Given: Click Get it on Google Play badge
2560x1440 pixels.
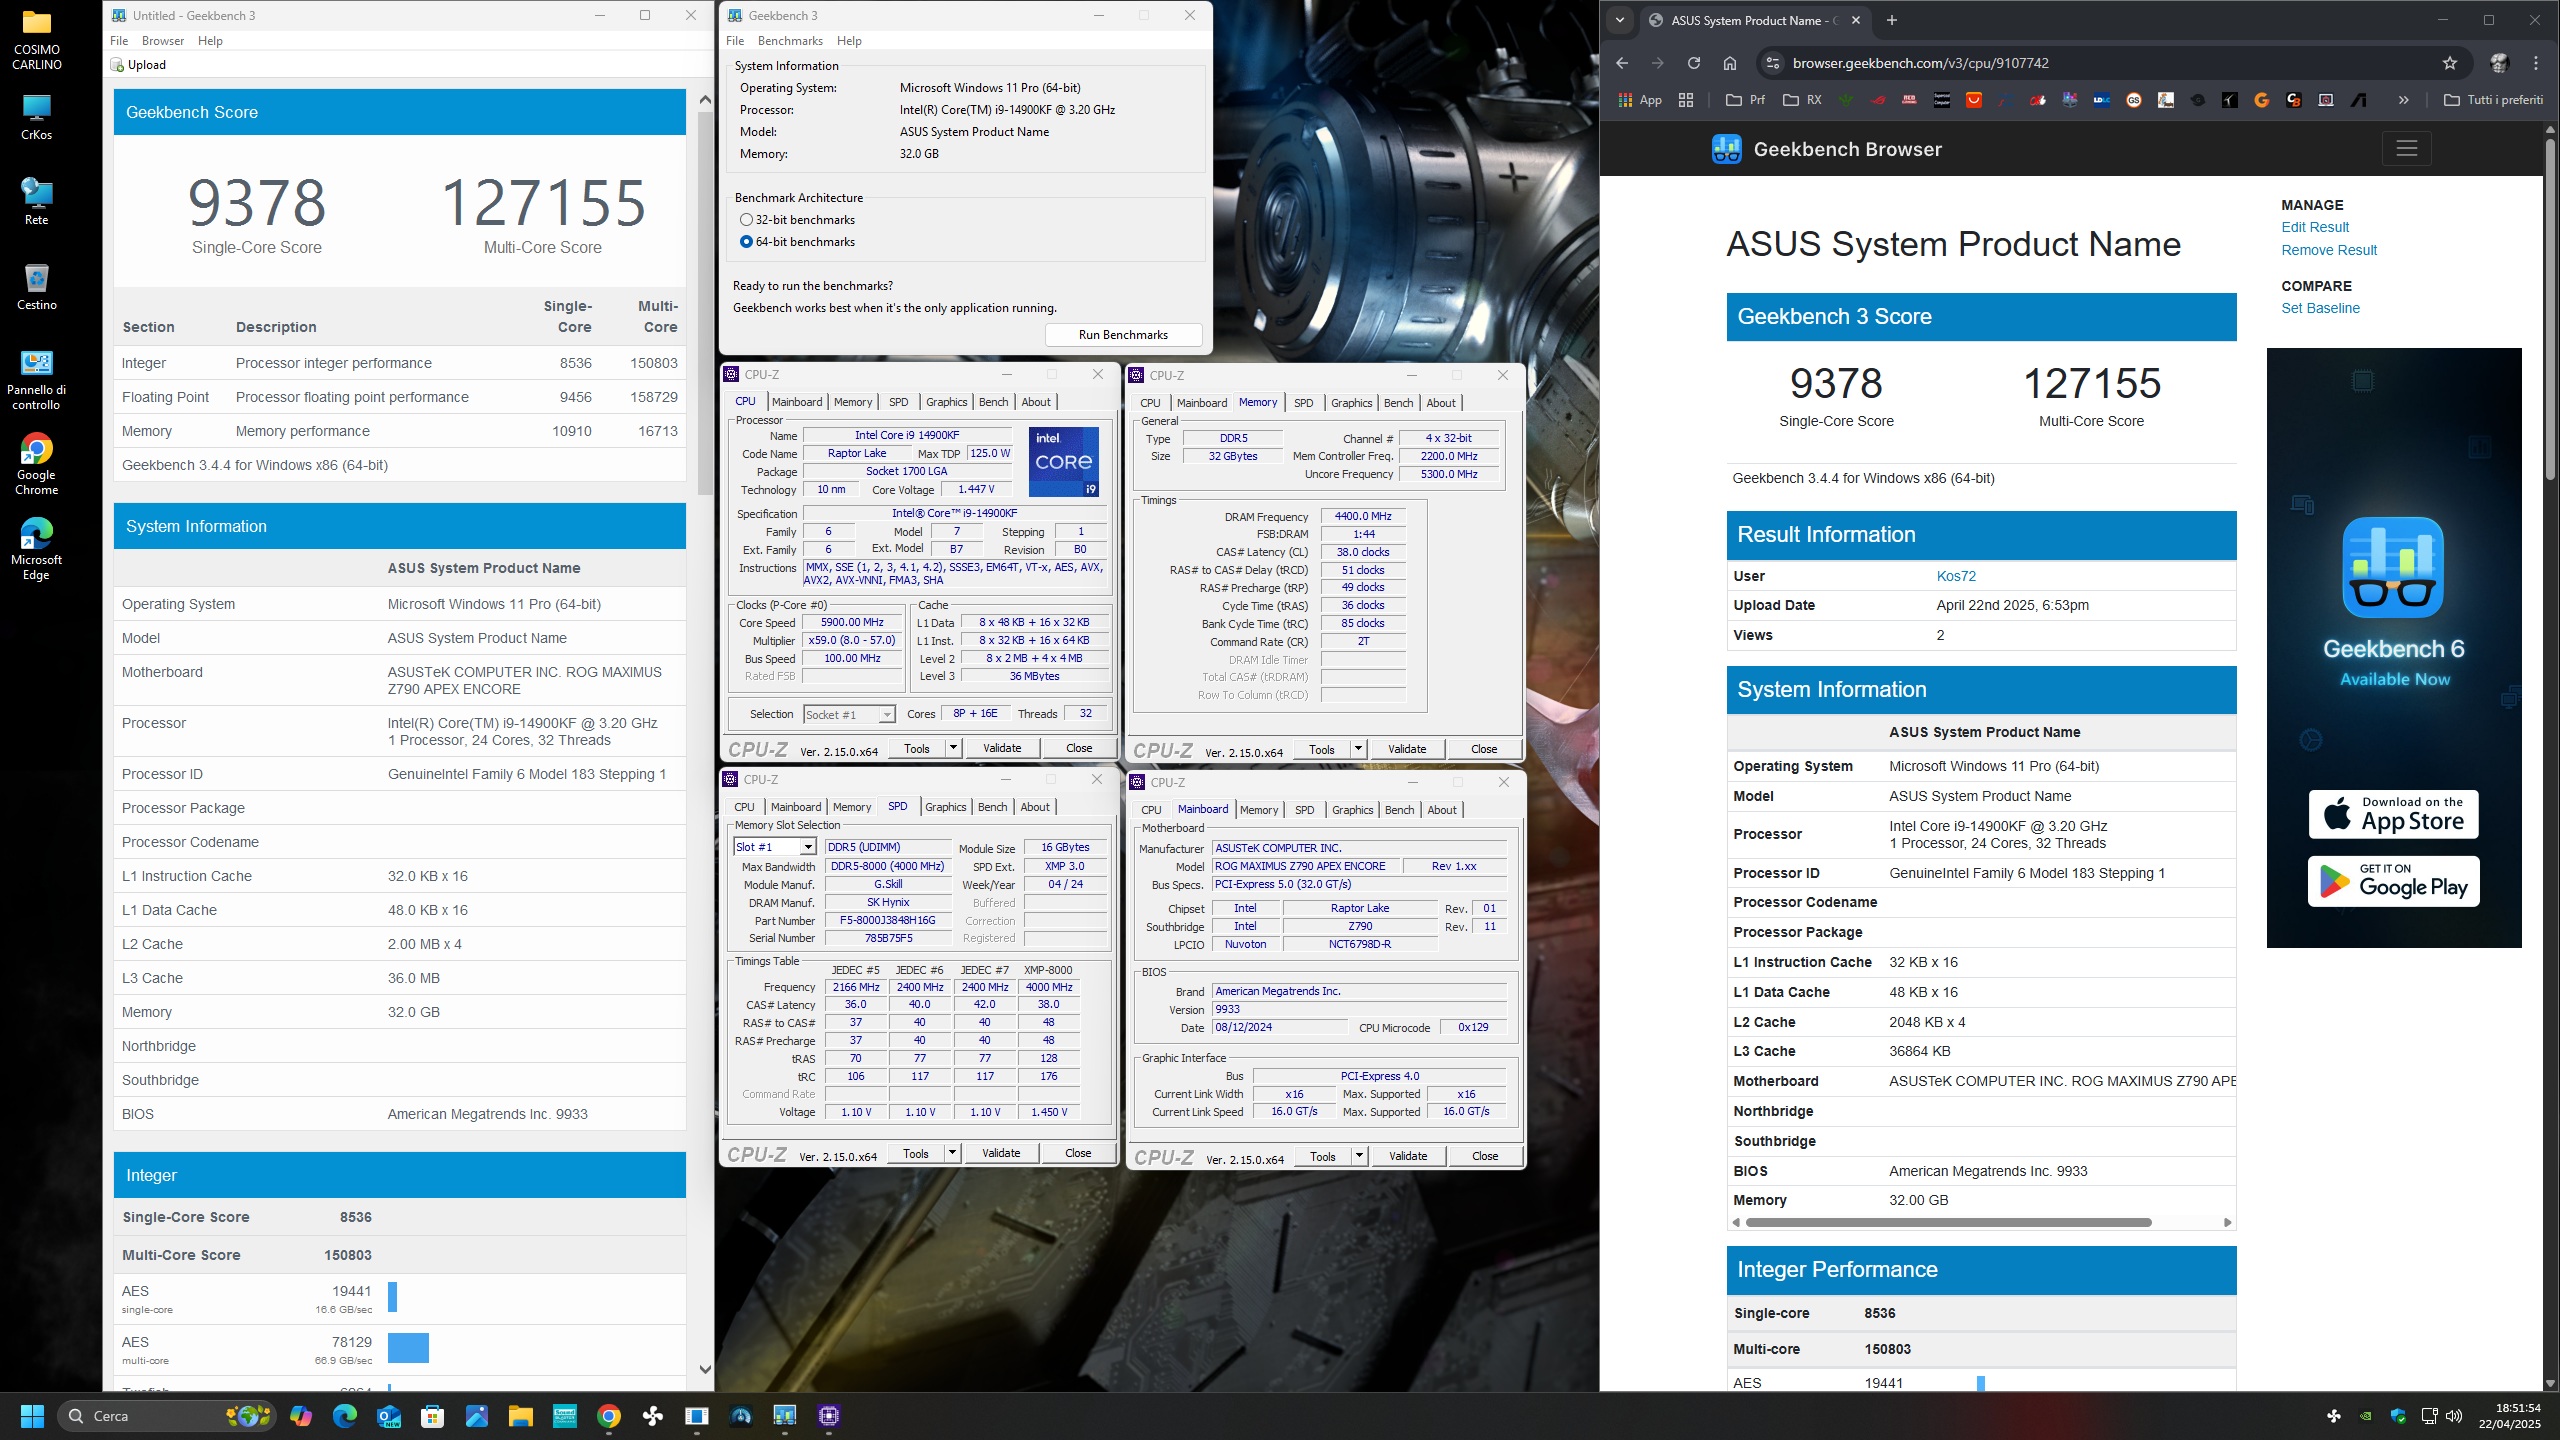Looking at the screenshot, I should [2393, 881].
